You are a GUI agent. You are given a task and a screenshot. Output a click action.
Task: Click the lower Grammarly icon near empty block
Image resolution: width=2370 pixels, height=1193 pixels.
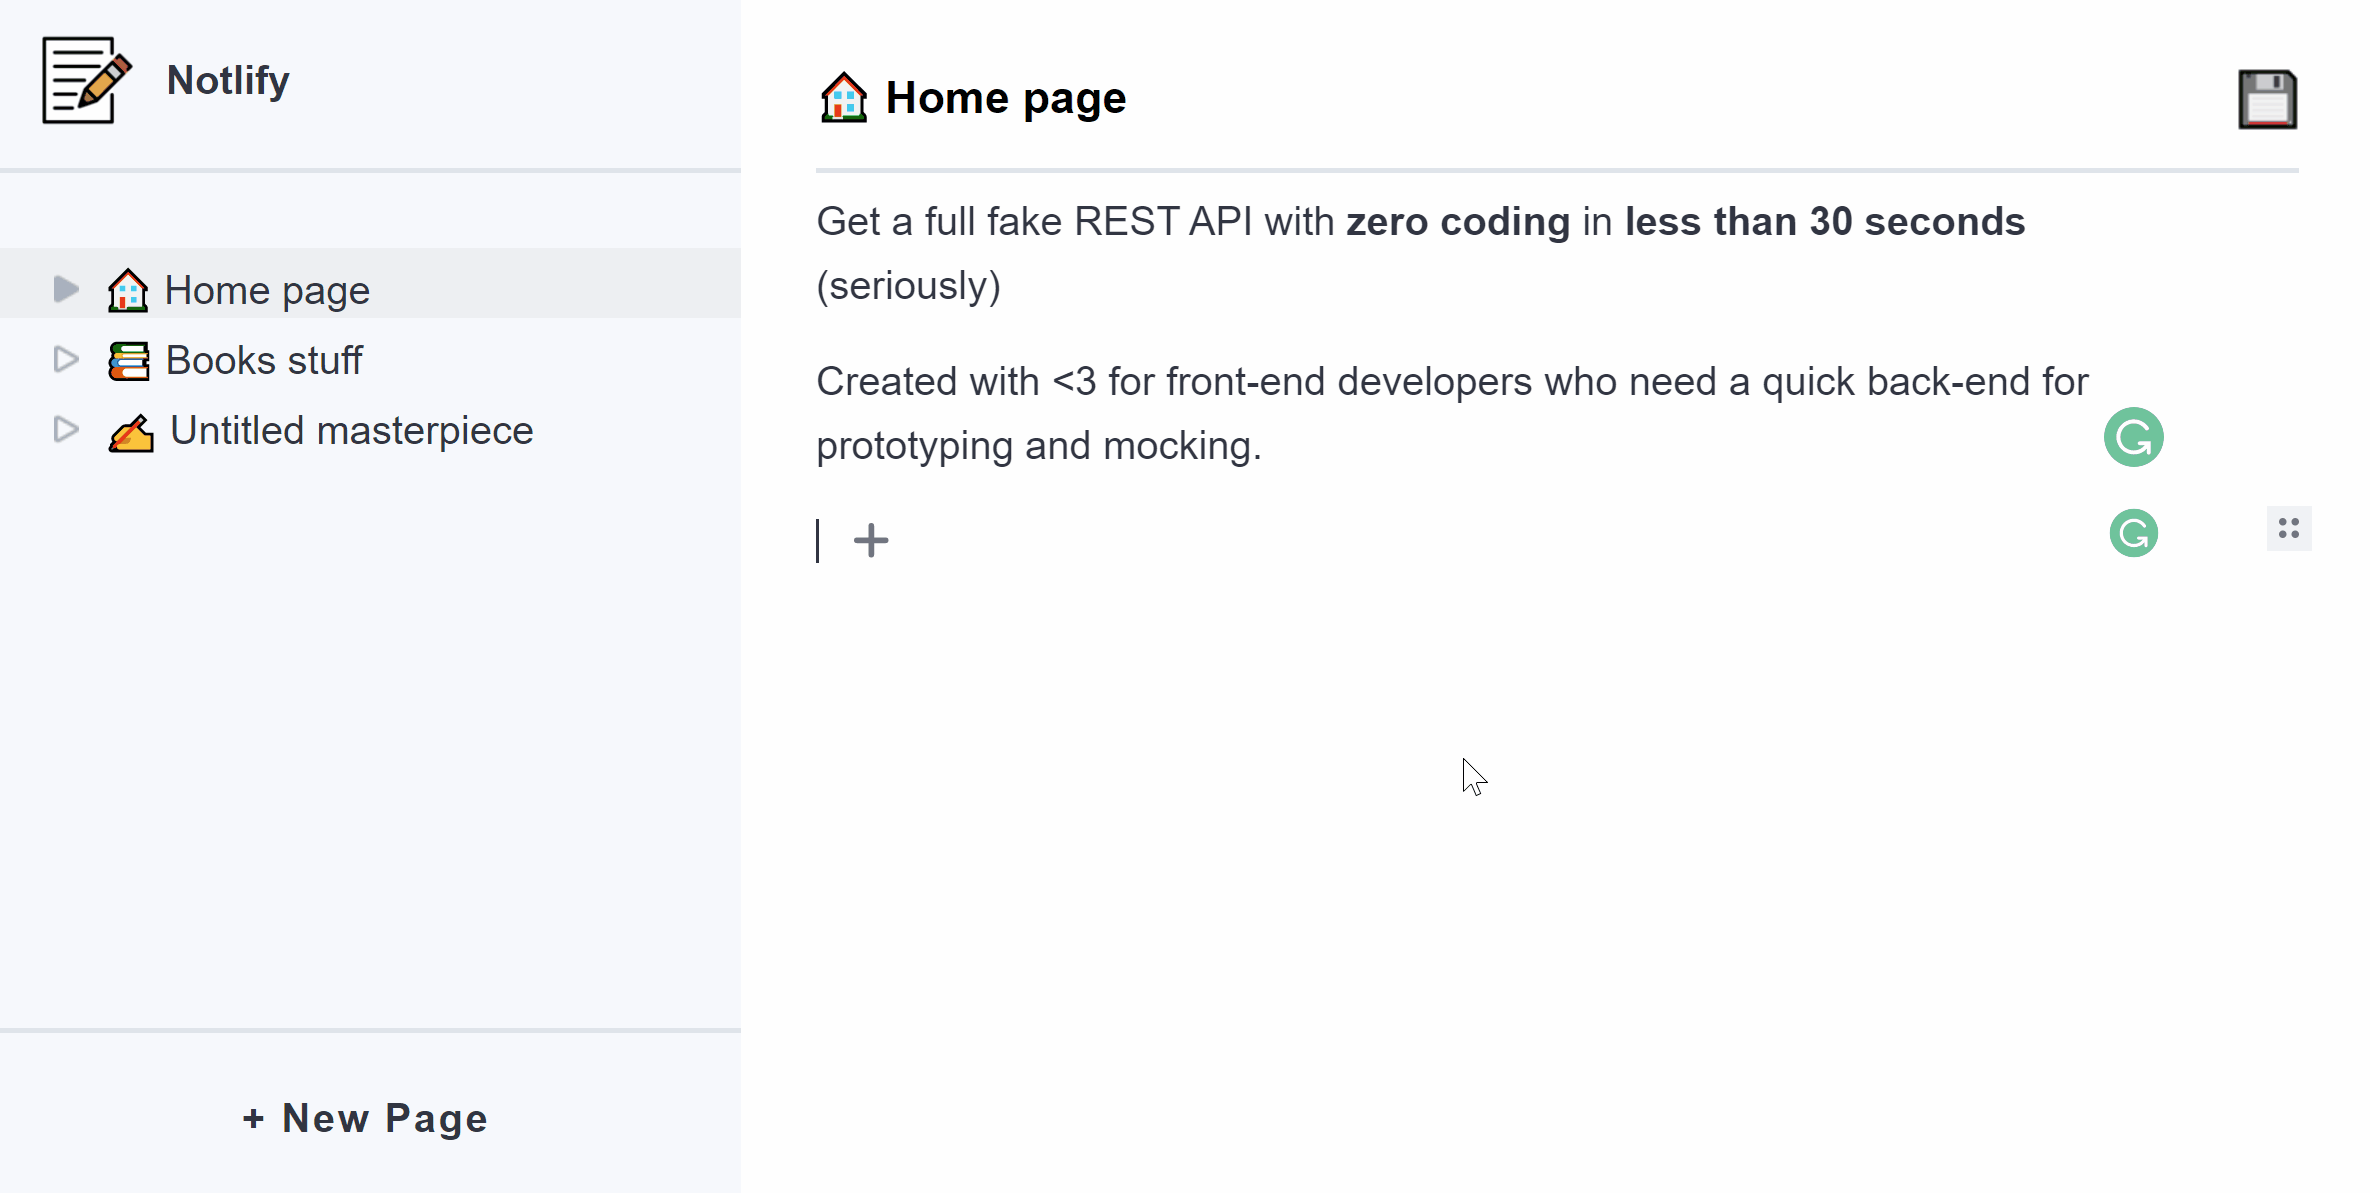[2133, 533]
